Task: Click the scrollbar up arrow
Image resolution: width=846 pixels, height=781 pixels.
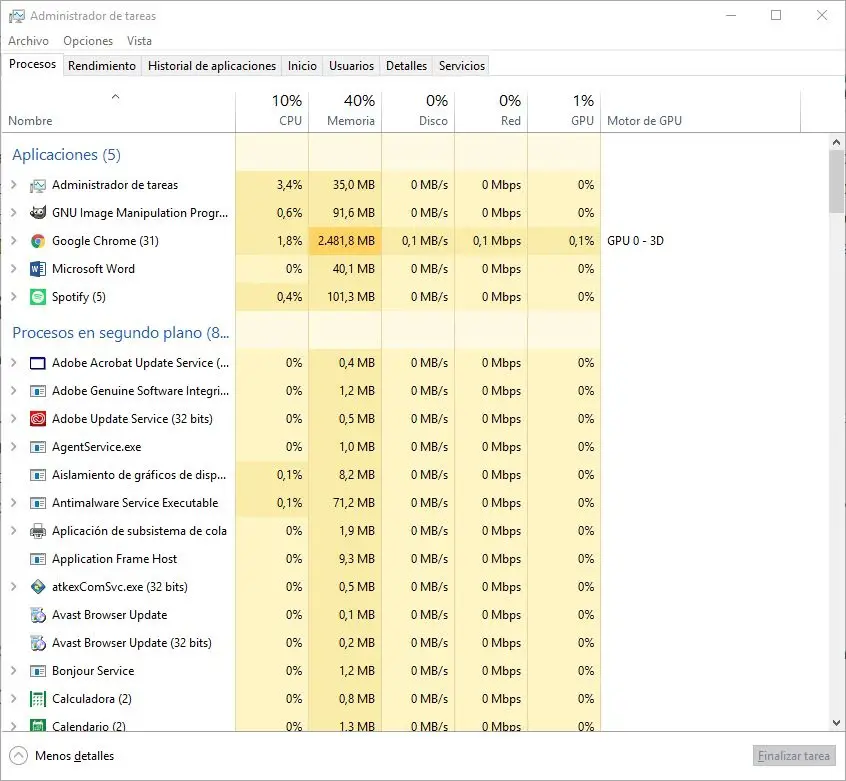Action: click(x=836, y=142)
